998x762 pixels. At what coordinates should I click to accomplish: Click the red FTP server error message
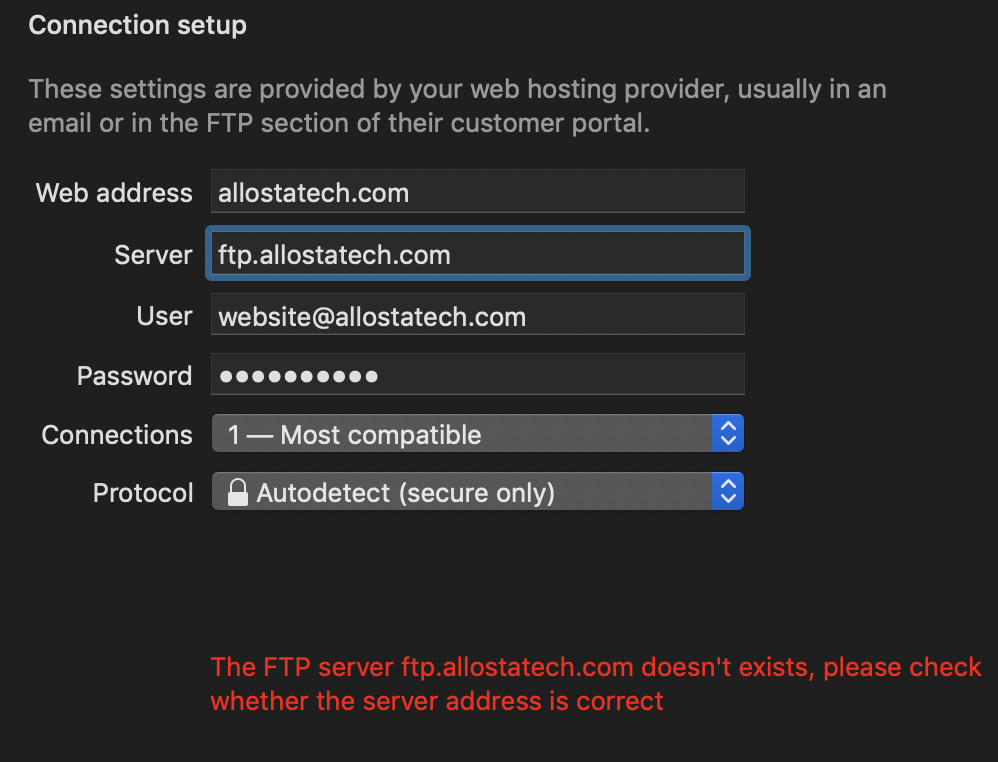coord(595,683)
